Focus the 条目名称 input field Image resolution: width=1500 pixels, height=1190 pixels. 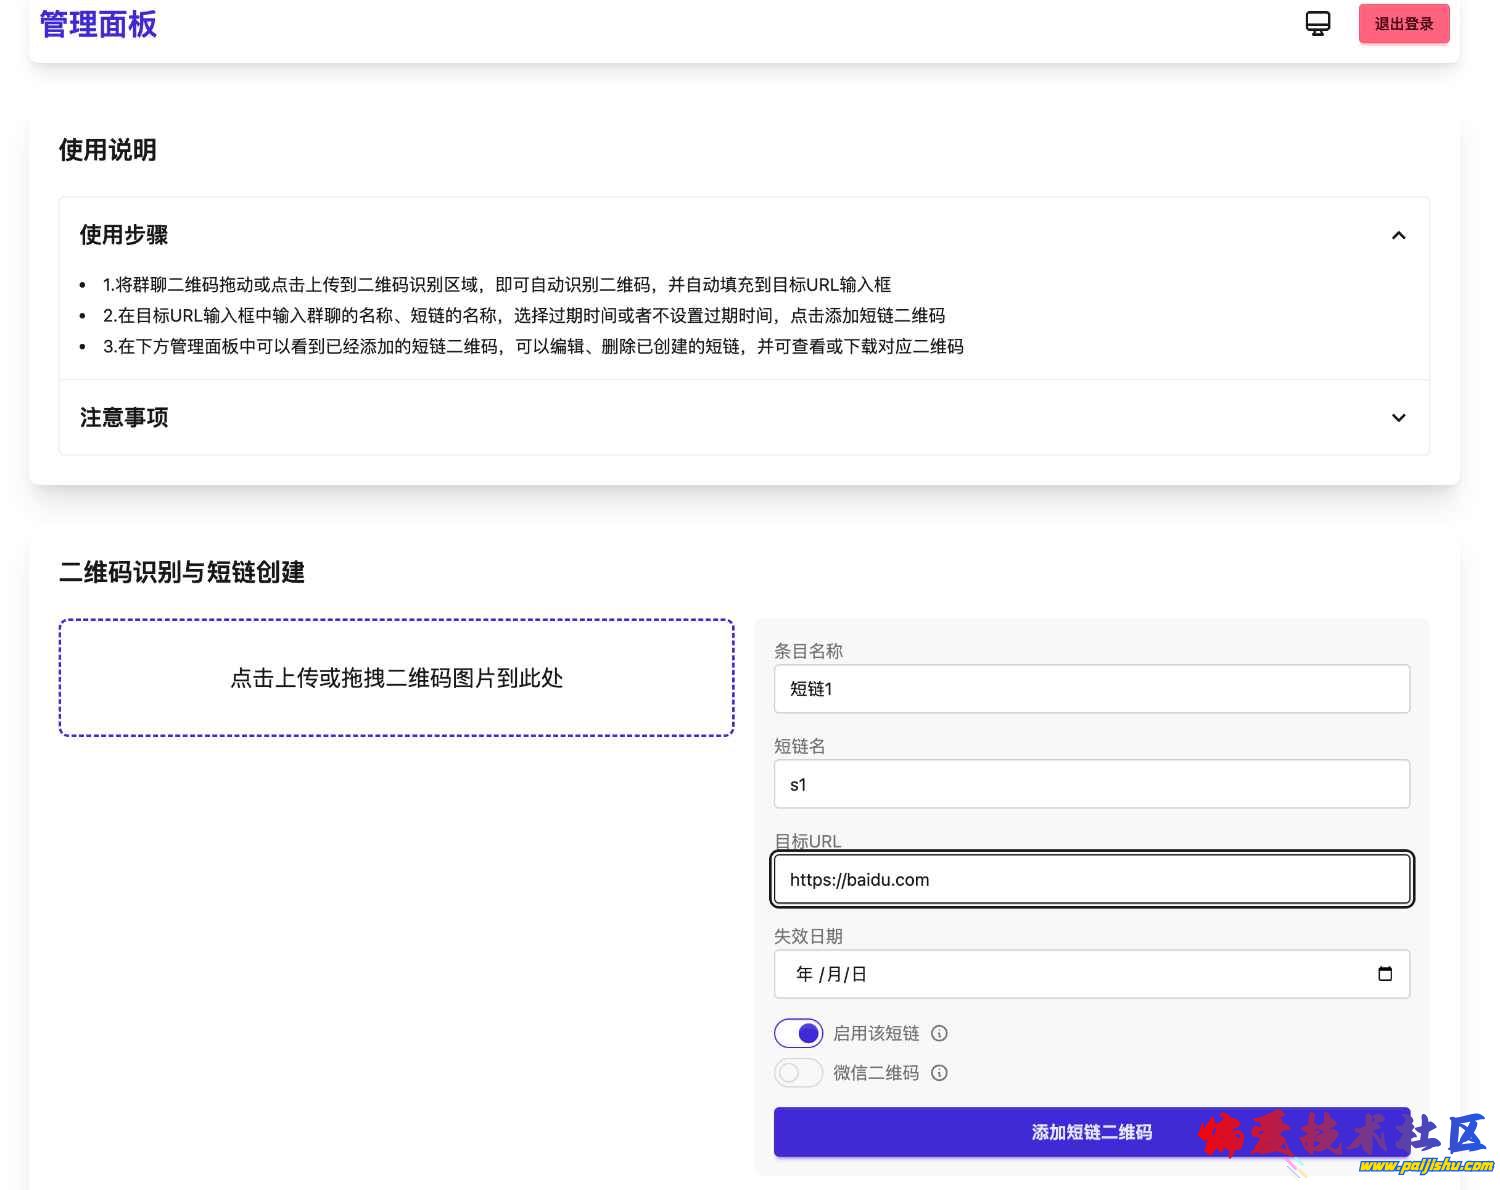coord(1091,689)
